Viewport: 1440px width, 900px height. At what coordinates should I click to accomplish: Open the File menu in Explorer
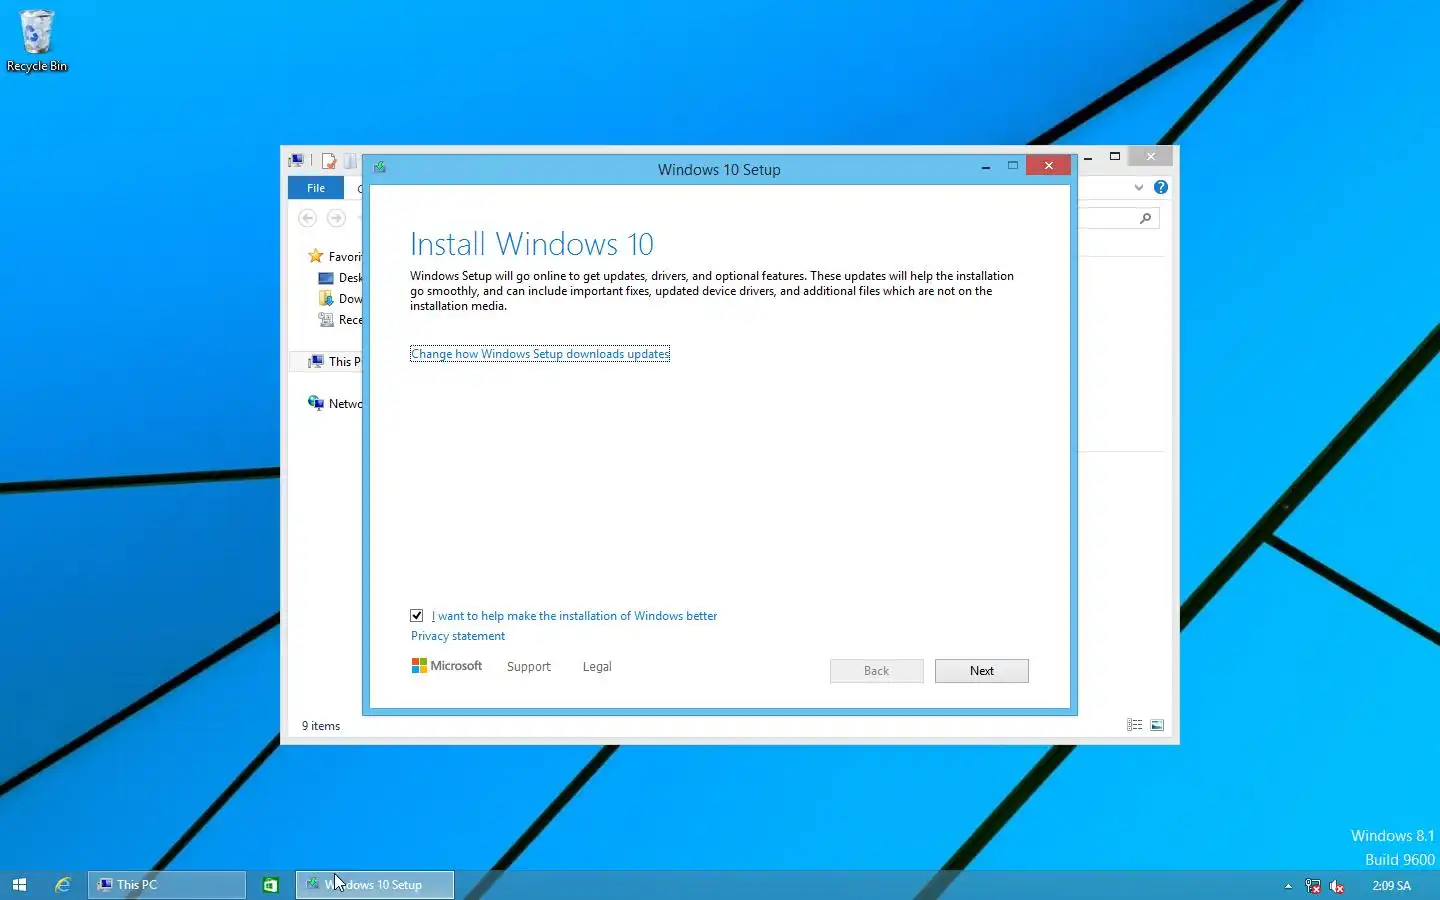(x=316, y=188)
